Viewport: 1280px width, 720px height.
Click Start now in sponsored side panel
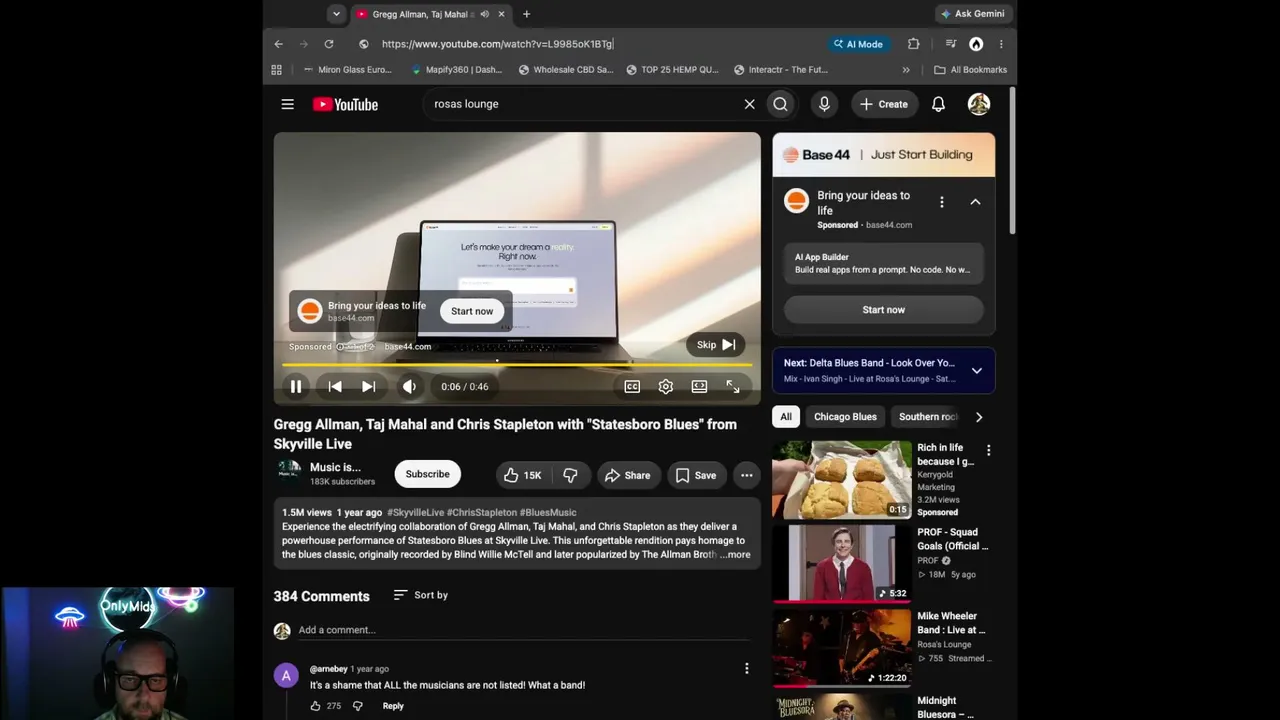(884, 310)
